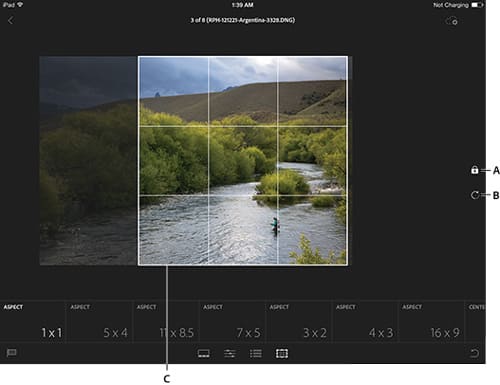Tap the Wi-Fi indicator in status bar

point(20,5)
